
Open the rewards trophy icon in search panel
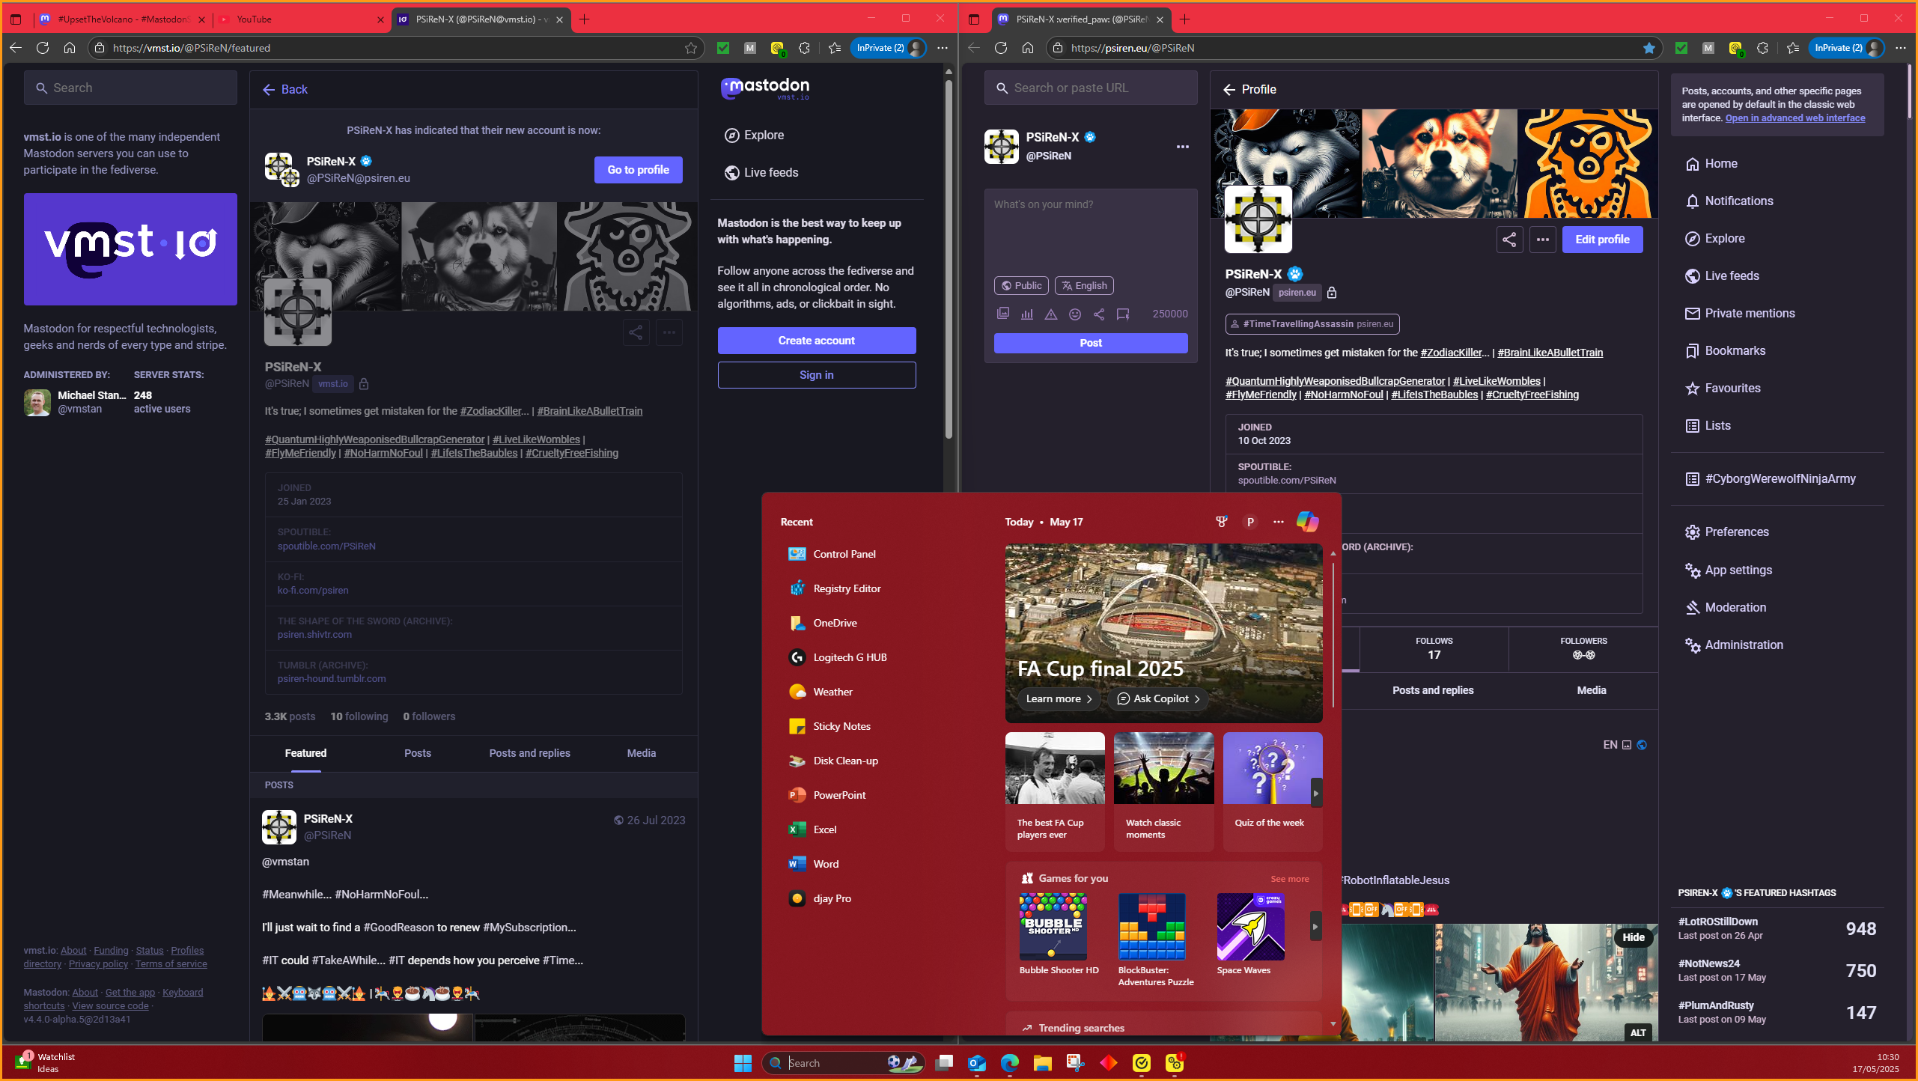coord(1221,522)
